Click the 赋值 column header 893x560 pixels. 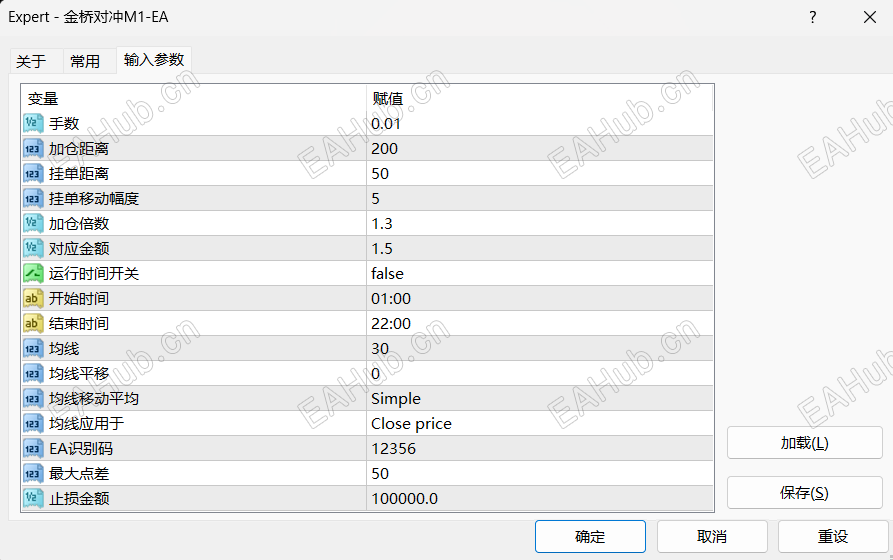539,99
